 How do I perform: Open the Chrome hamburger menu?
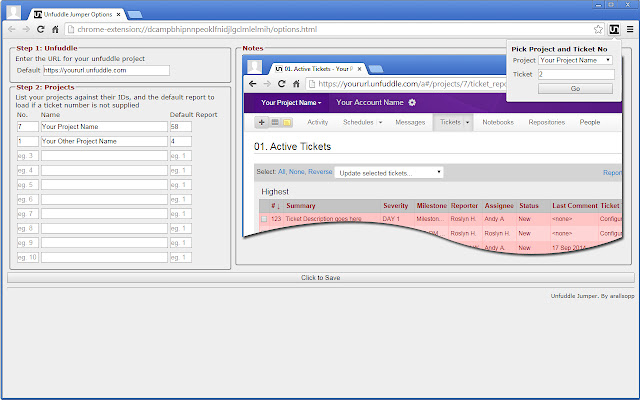click(x=630, y=29)
